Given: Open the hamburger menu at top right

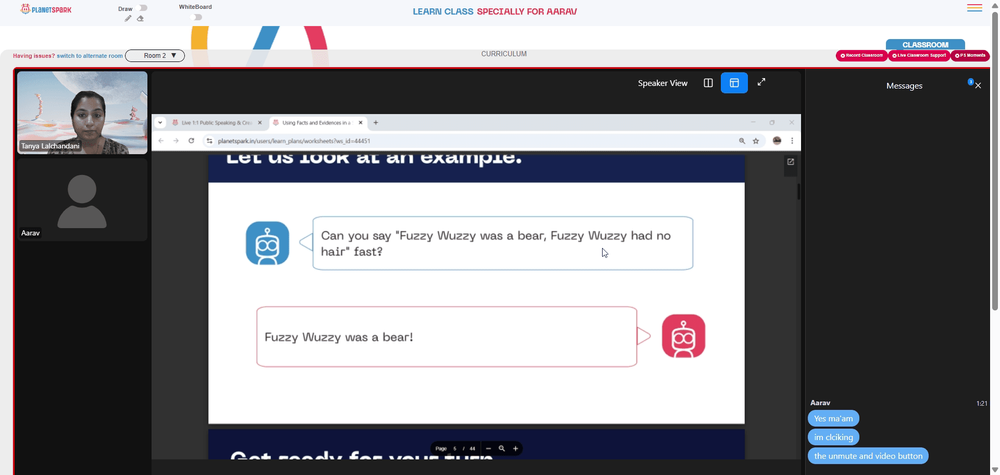Looking at the screenshot, I should [x=974, y=8].
